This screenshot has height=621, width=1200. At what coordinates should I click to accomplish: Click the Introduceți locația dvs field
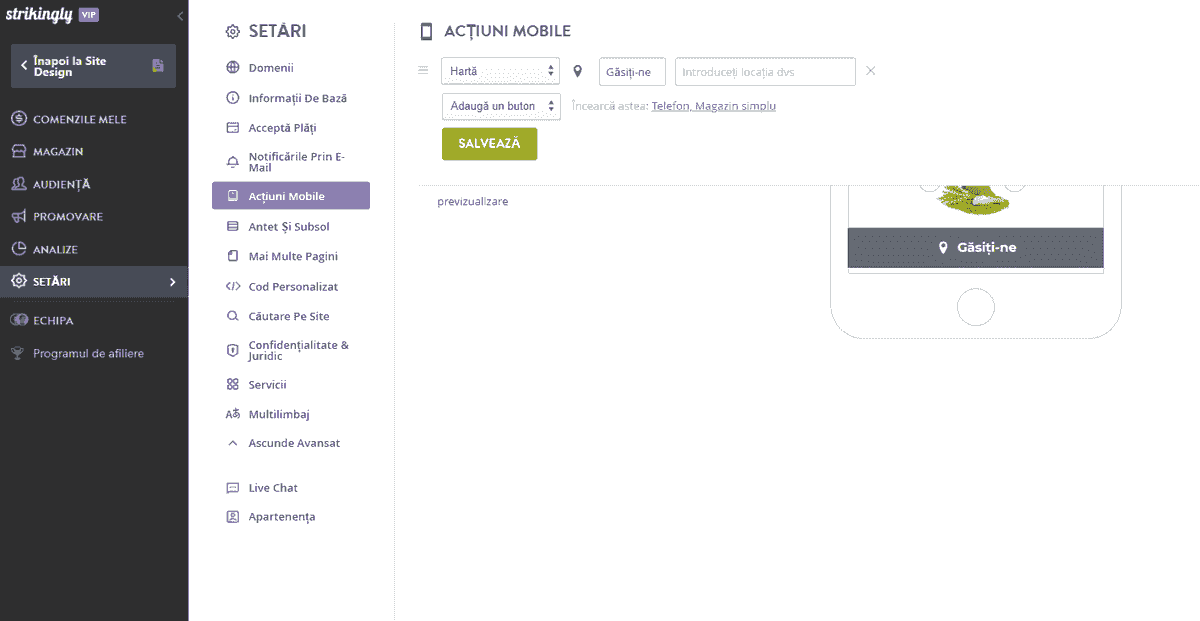765,72
